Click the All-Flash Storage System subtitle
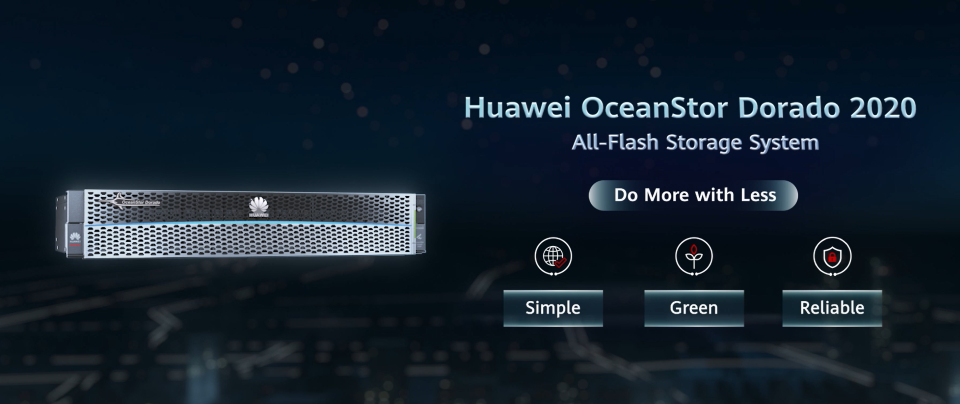Image resolution: width=960 pixels, height=404 pixels. coord(695,142)
